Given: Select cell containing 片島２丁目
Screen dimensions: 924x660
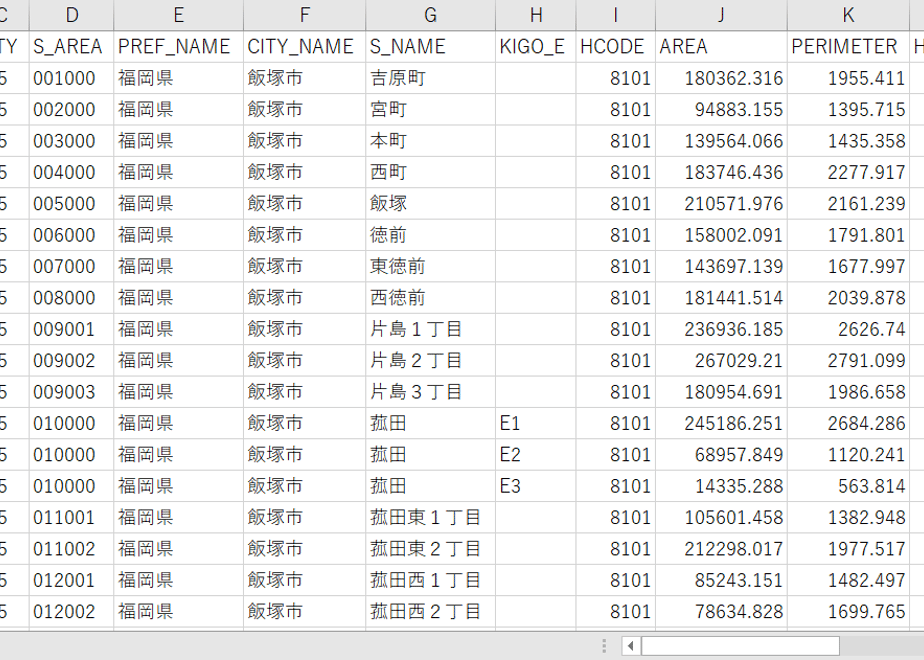Looking at the screenshot, I should tap(431, 360).
